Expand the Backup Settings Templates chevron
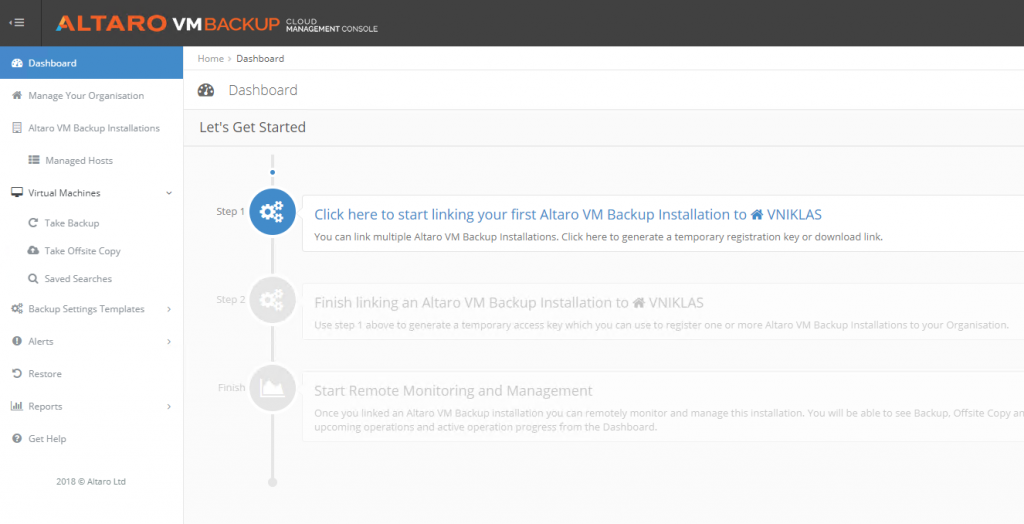Image resolution: width=1024 pixels, height=524 pixels. [x=169, y=309]
